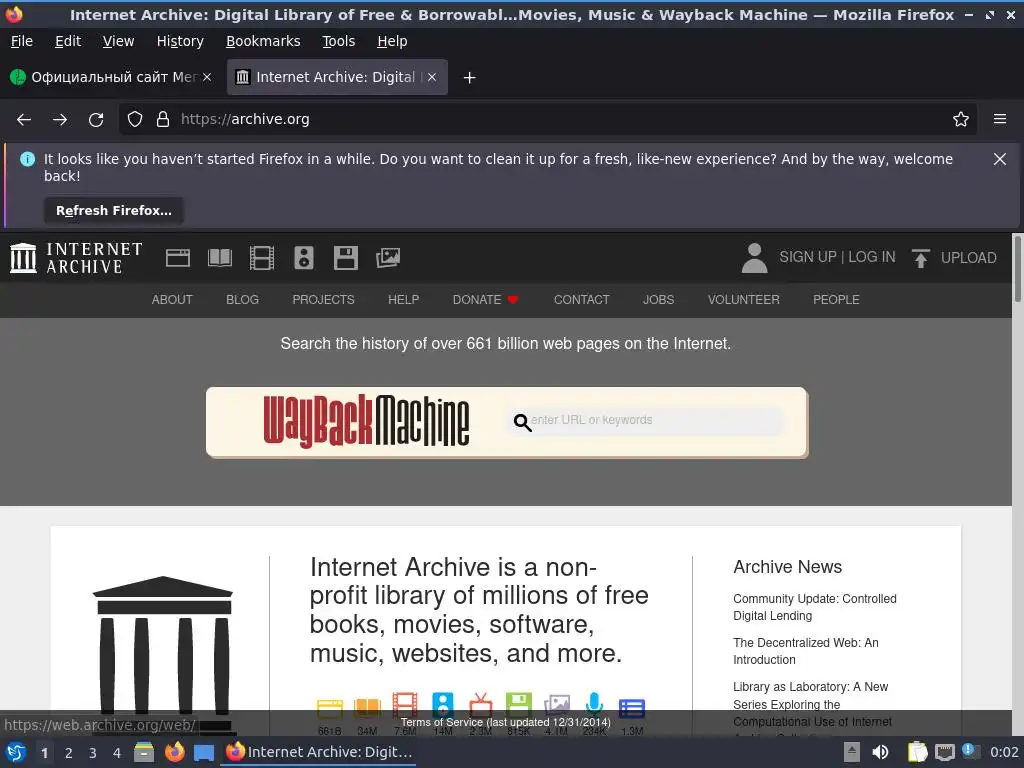
Task: Launch Firefox from the taskbar quick-launch icon
Action: (x=174, y=752)
